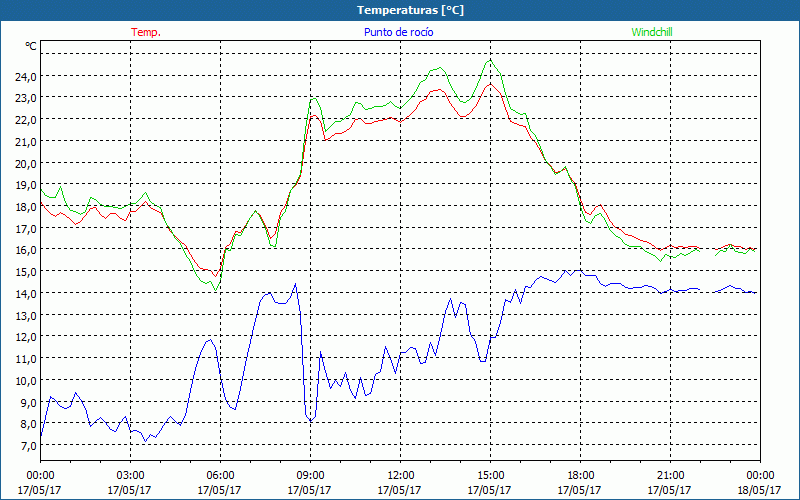Screen dimensions: 800x500
Task: Click the green 'Windchill' legend label
Action: (x=652, y=32)
